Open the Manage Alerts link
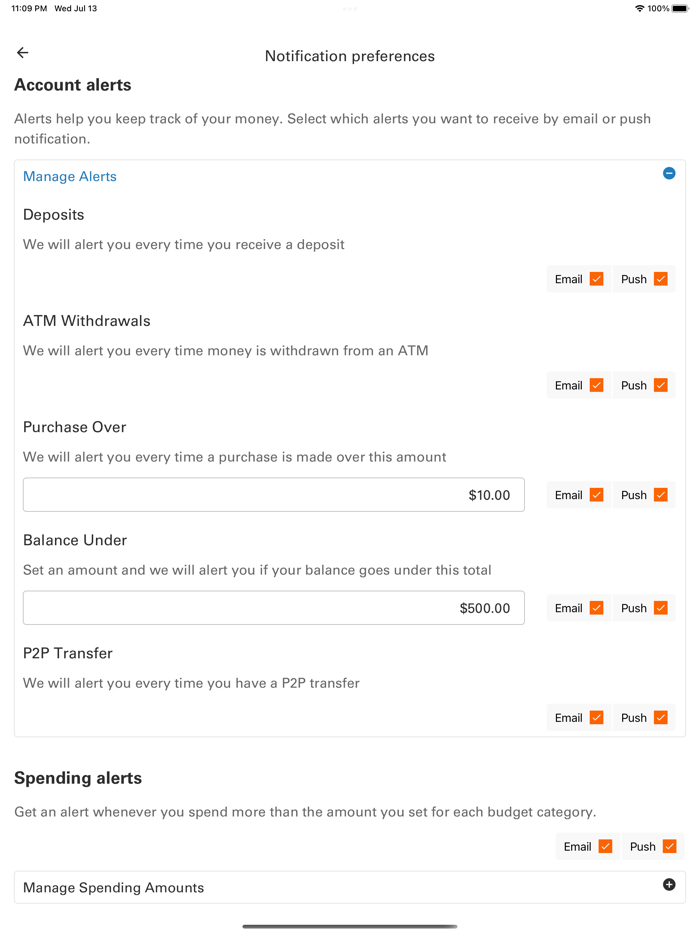Image resolution: width=700 pixels, height=934 pixels. point(69,176)
